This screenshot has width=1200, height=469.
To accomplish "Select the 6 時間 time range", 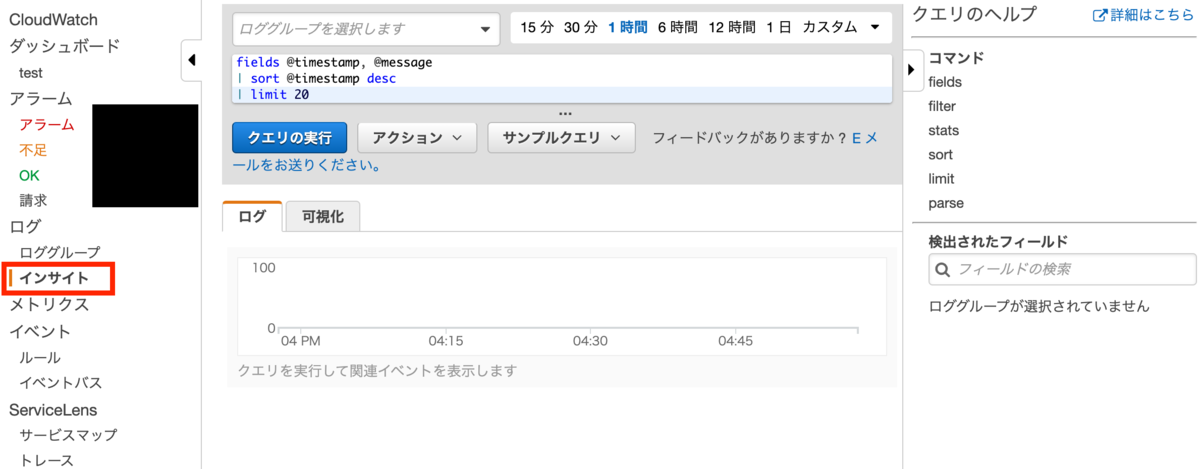I will click(x=677, y=27).
